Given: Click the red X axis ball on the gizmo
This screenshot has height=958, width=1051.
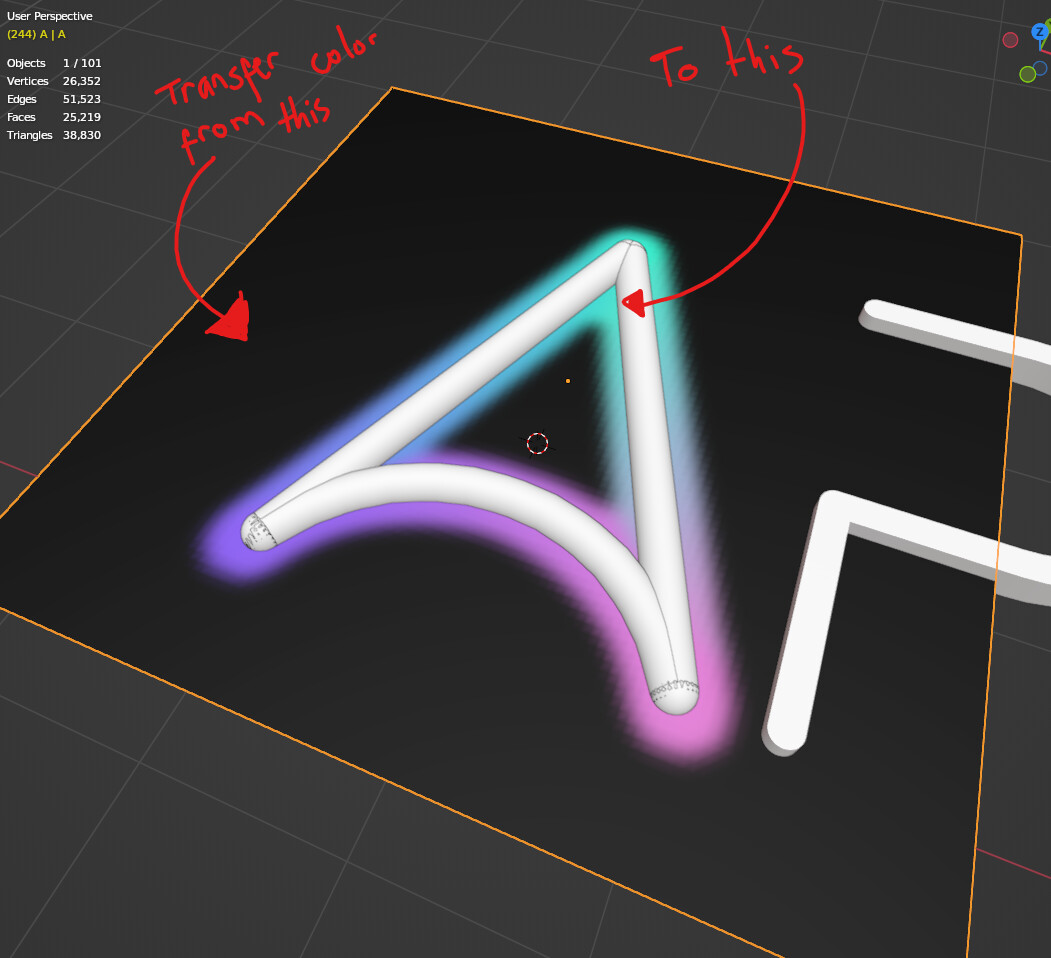Looking at the screenshot, I should [x=1048, y=53].
